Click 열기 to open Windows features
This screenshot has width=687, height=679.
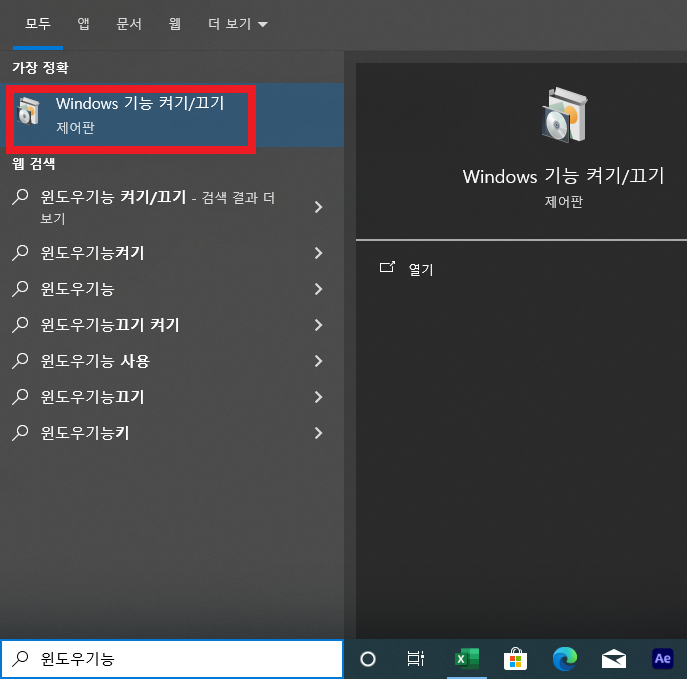[421, 269]
